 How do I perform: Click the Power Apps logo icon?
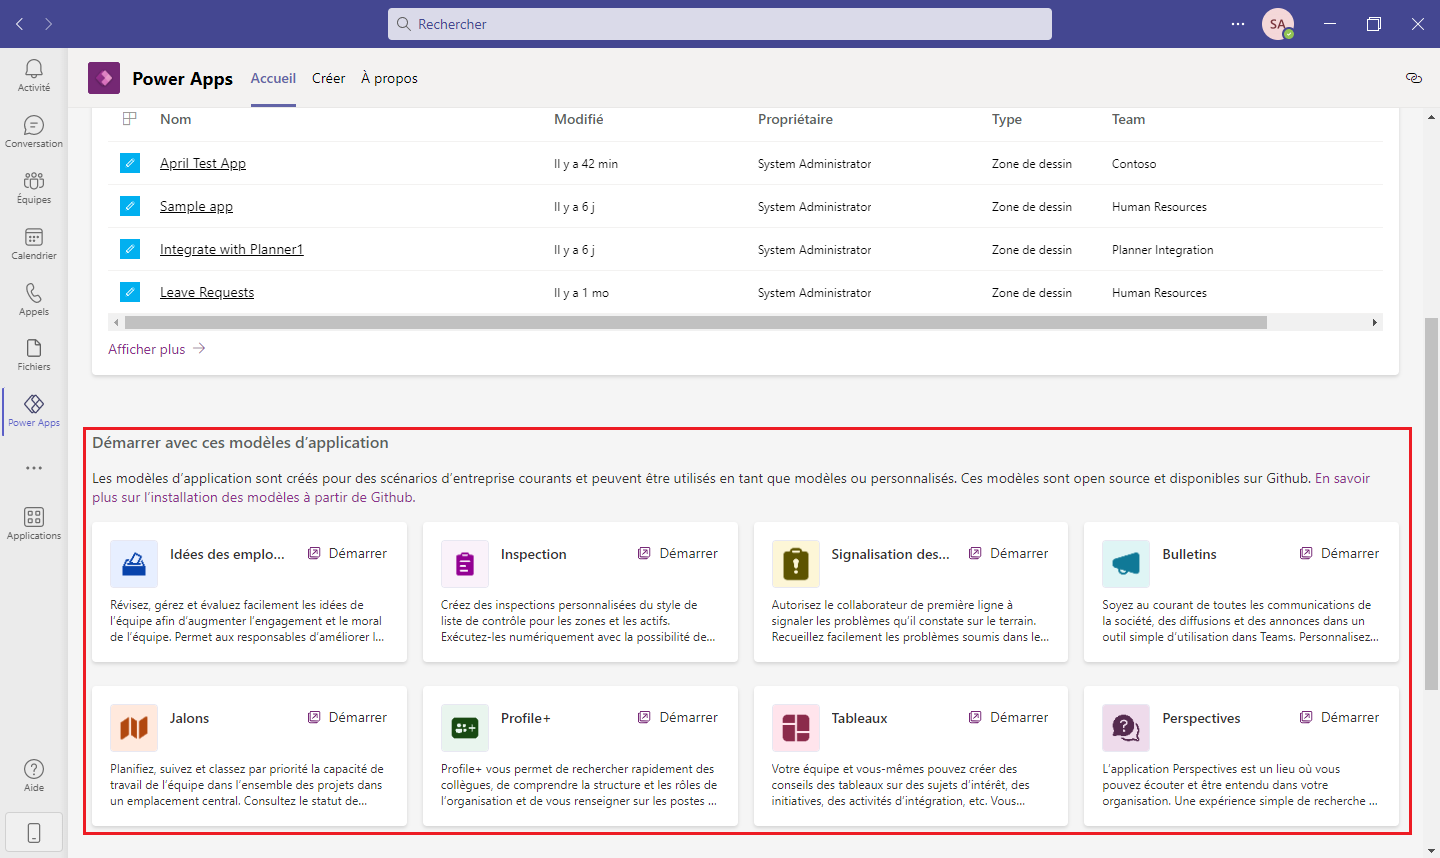(x=104, y=78)
